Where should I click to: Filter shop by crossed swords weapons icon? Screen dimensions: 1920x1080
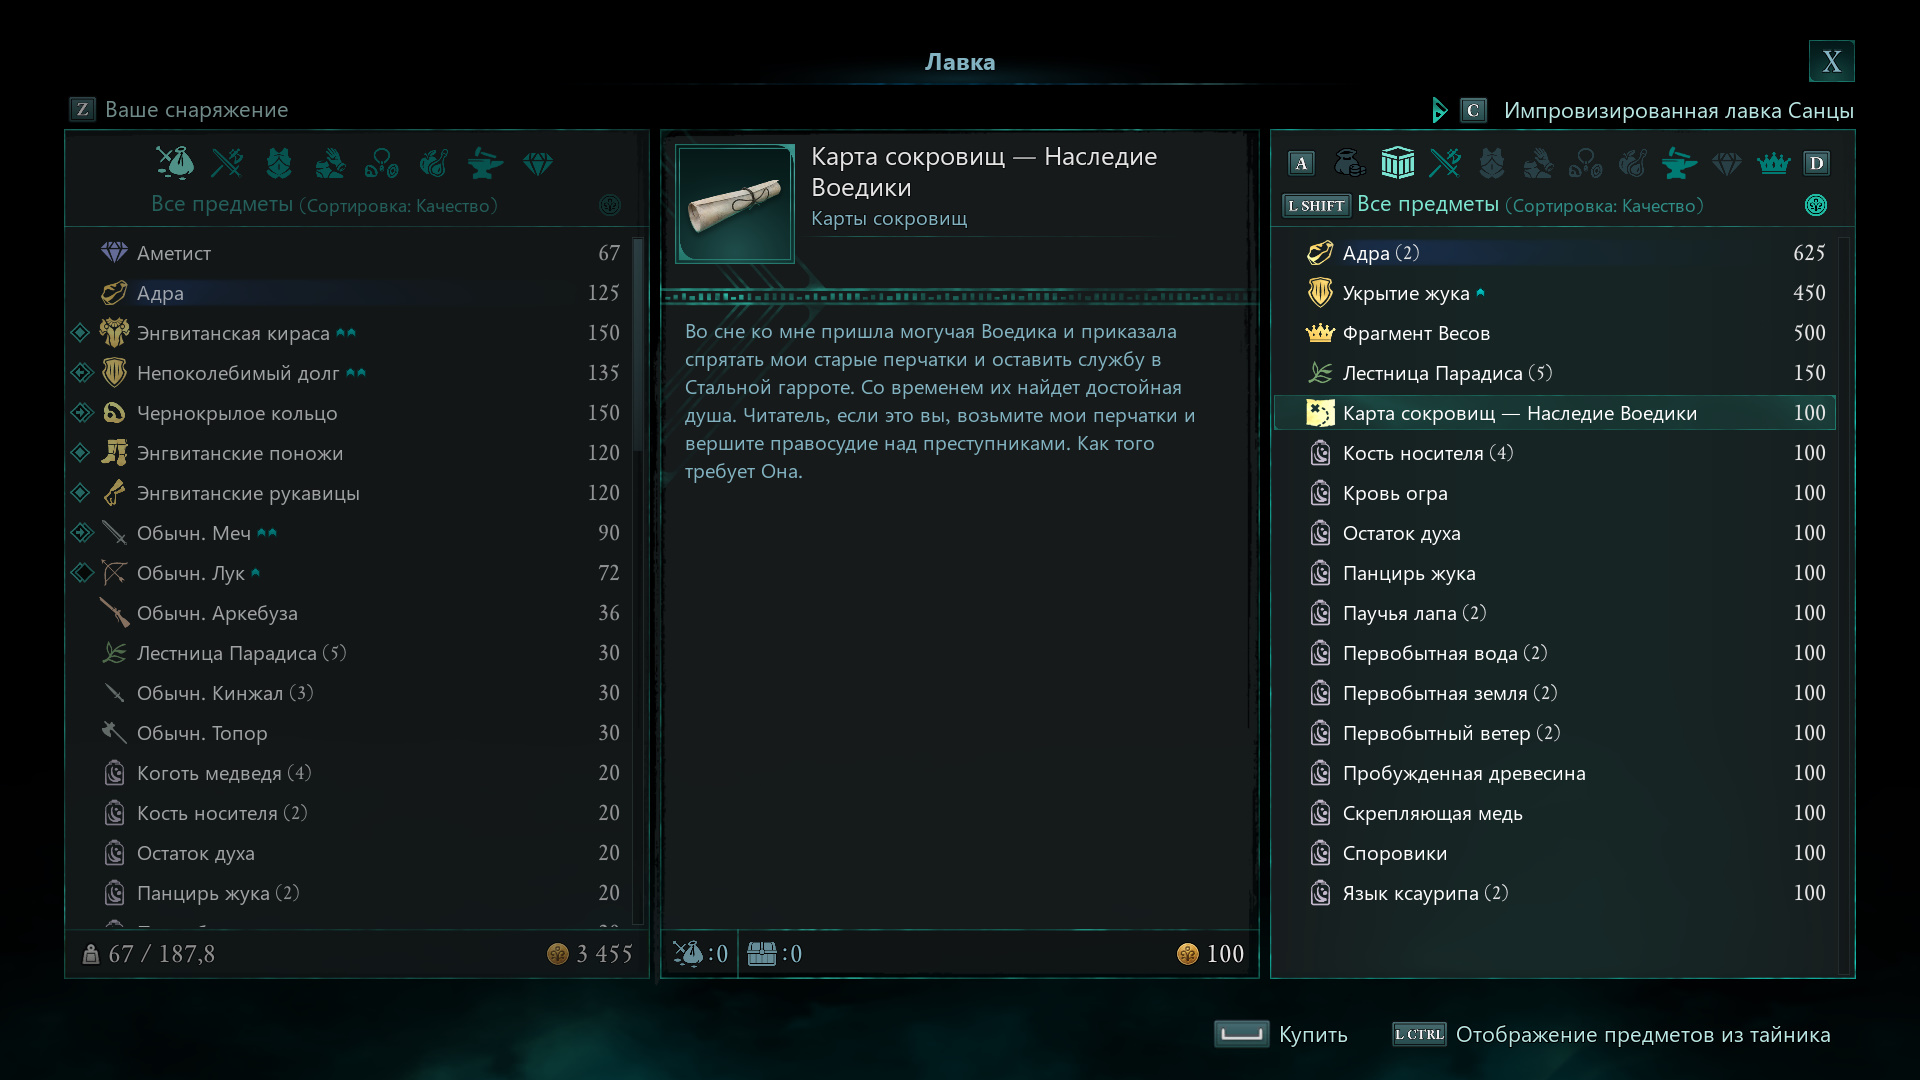[x=1445, y=162]
